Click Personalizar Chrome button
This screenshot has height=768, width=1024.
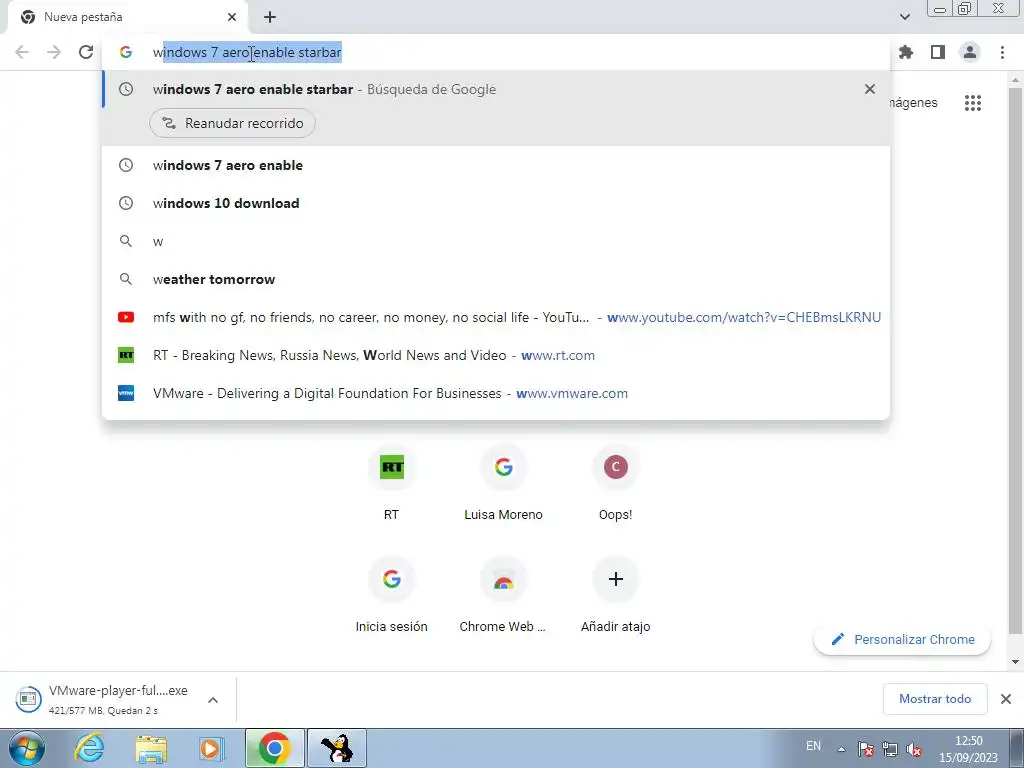[x=903, y=639]
